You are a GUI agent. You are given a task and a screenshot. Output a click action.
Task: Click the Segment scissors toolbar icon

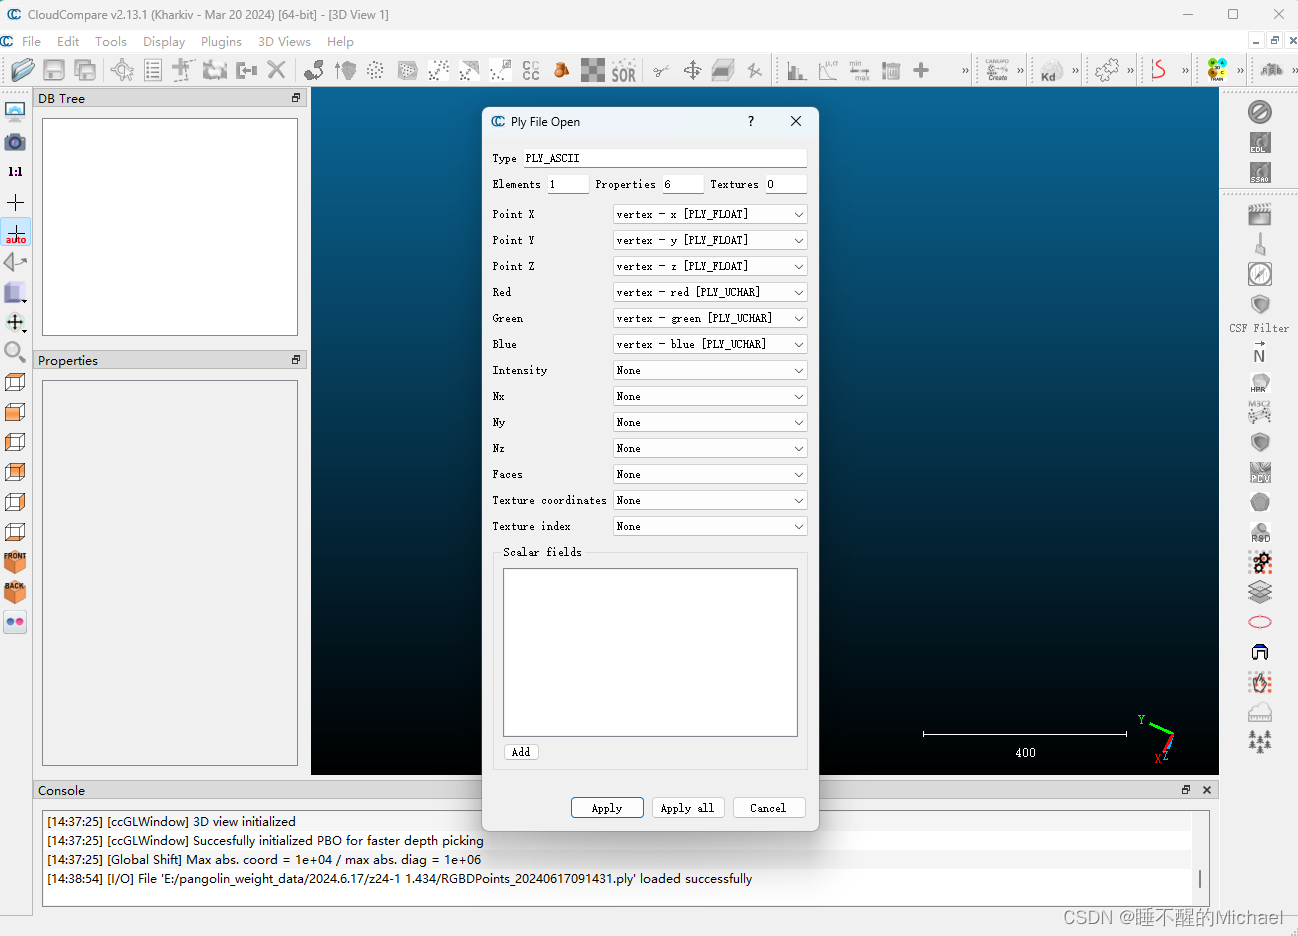pos(661,70)
